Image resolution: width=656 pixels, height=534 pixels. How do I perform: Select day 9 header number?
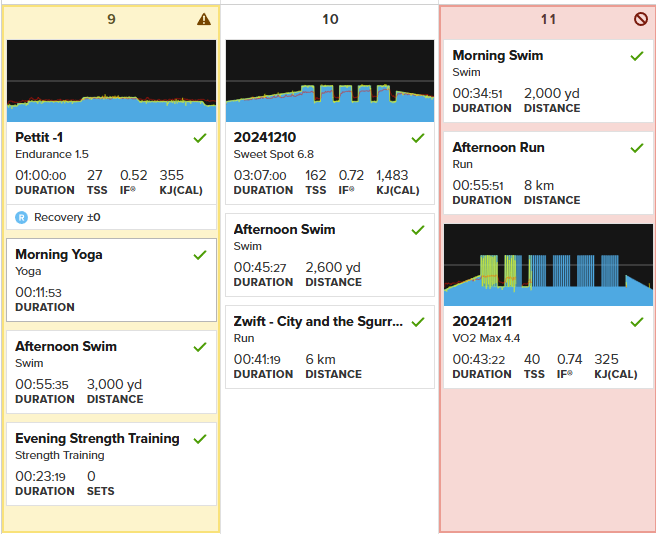coord(111,19)
